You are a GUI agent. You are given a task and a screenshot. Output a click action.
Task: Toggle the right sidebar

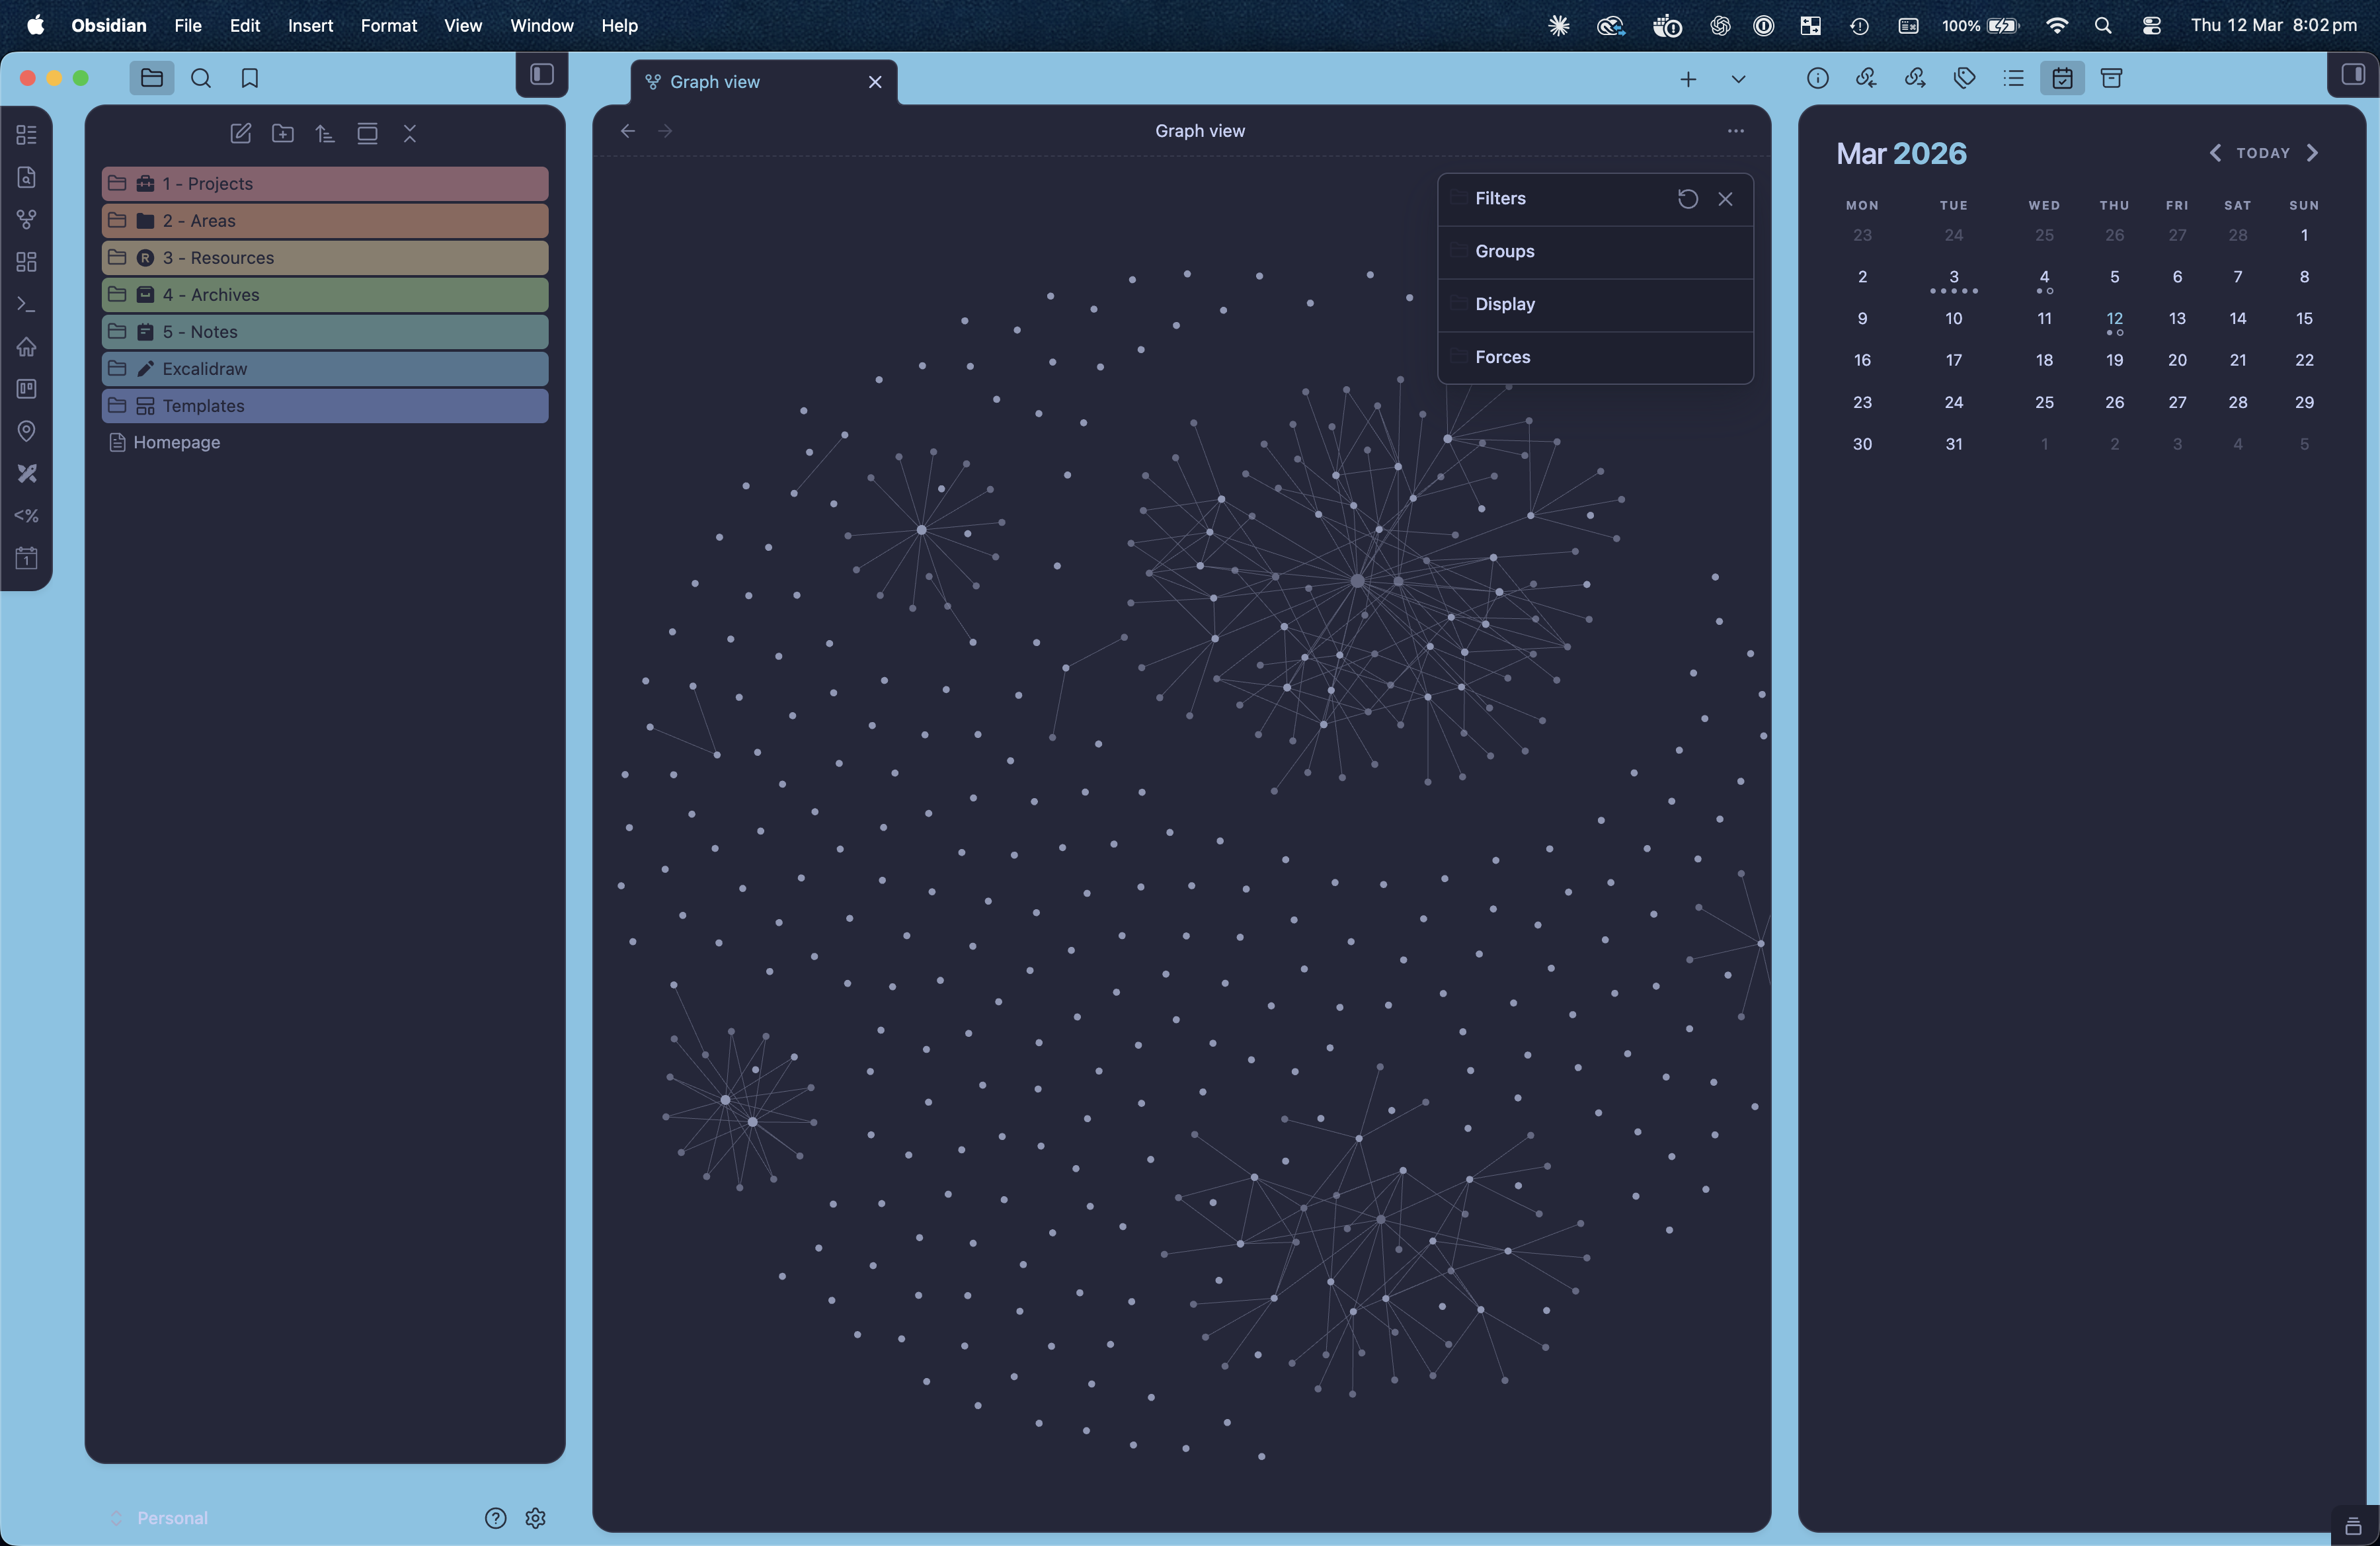pos(2353,75)
